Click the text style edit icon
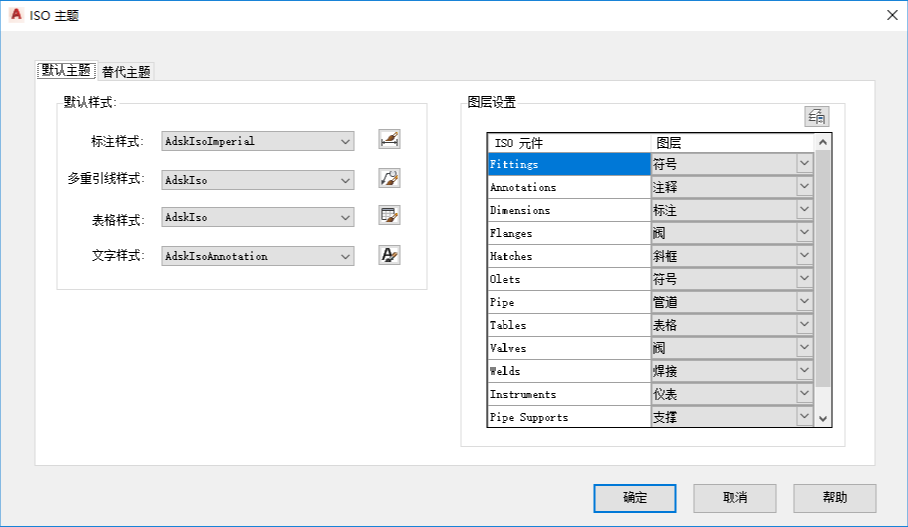This screenshot has height=527, width=908. click(389, 255)
